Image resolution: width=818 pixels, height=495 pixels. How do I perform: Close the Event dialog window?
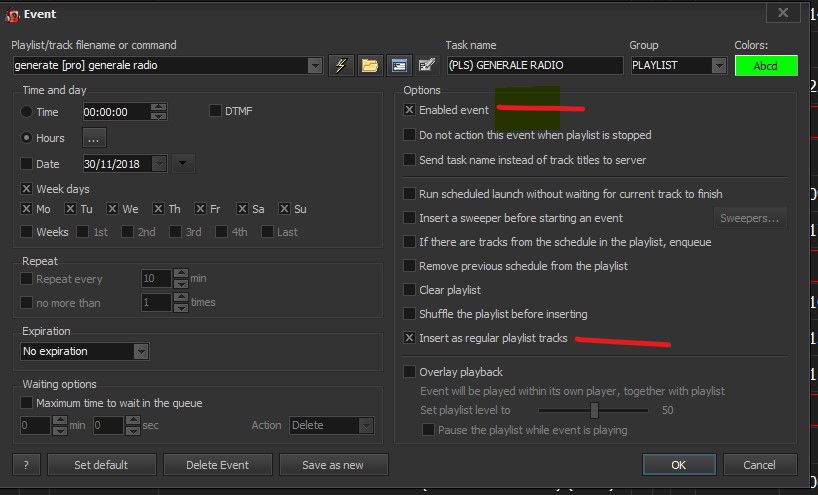click(783, 13)
